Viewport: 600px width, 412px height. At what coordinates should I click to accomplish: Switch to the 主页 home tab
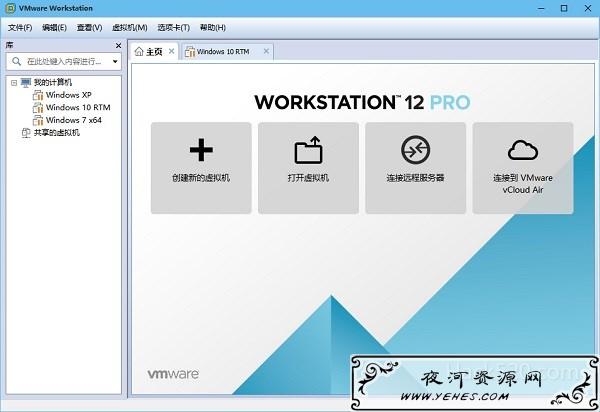(154, 52)
